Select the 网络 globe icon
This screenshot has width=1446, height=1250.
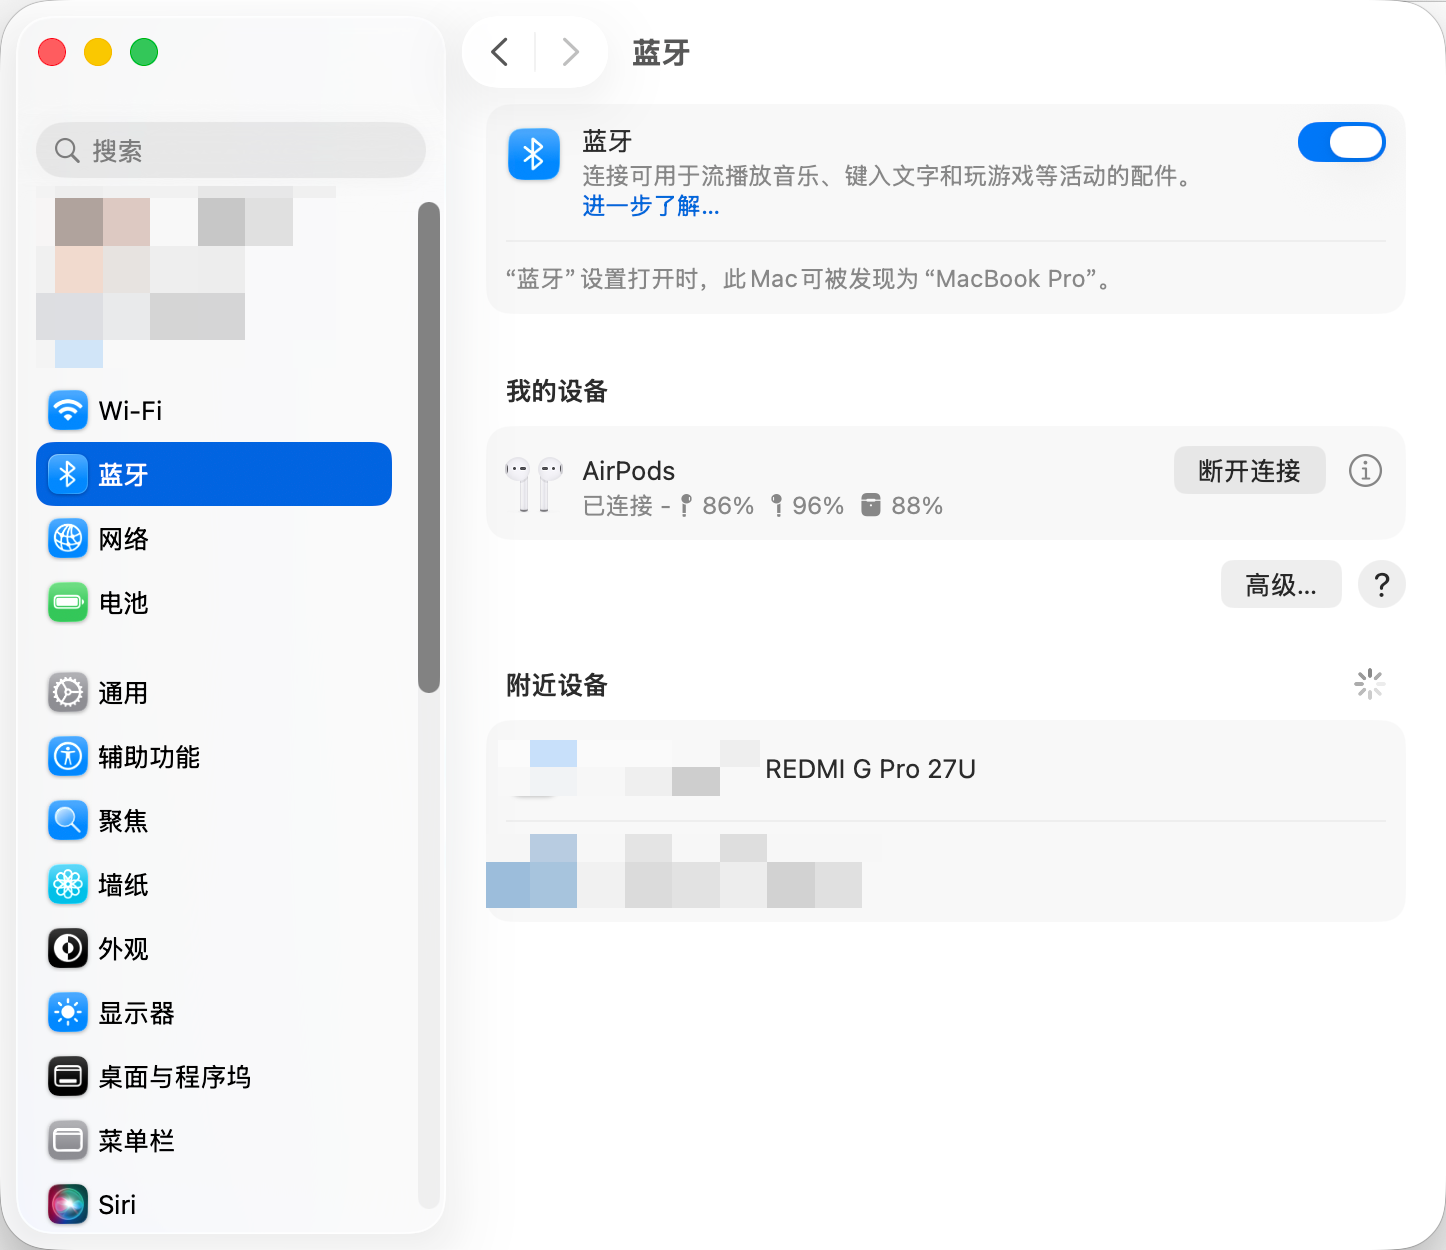pyautogui.click(x=68, y=538)
